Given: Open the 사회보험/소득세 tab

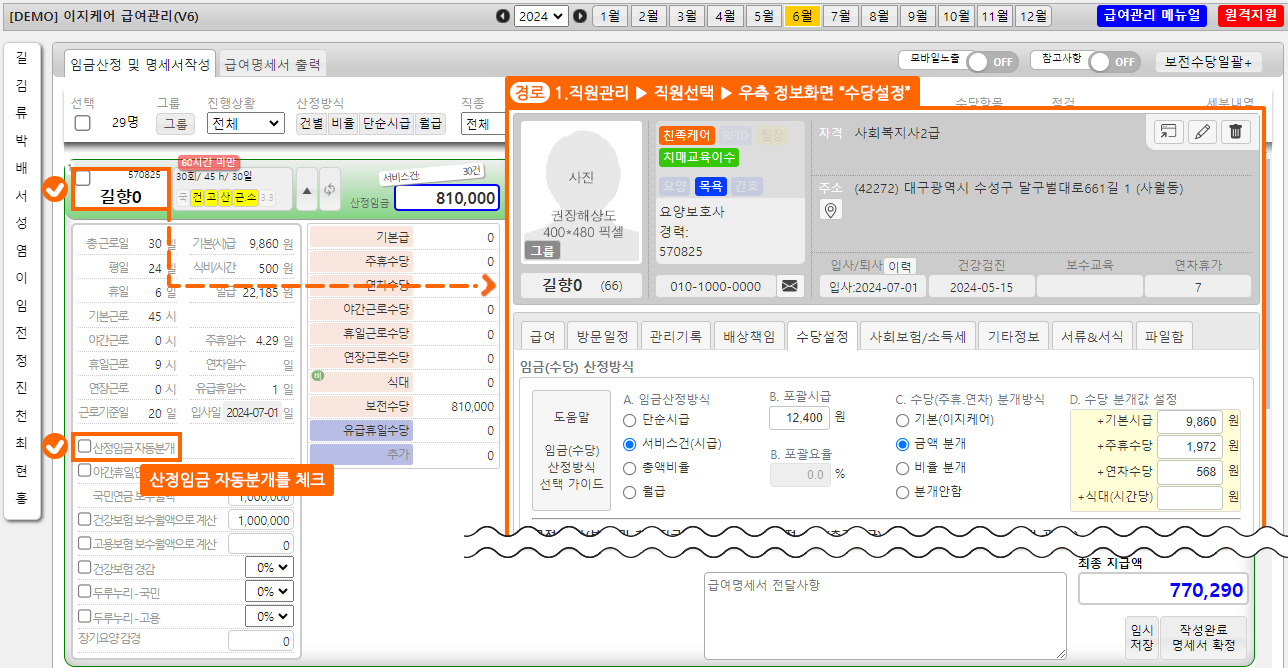Looking at the screenshot, I should tap(917, 336).
